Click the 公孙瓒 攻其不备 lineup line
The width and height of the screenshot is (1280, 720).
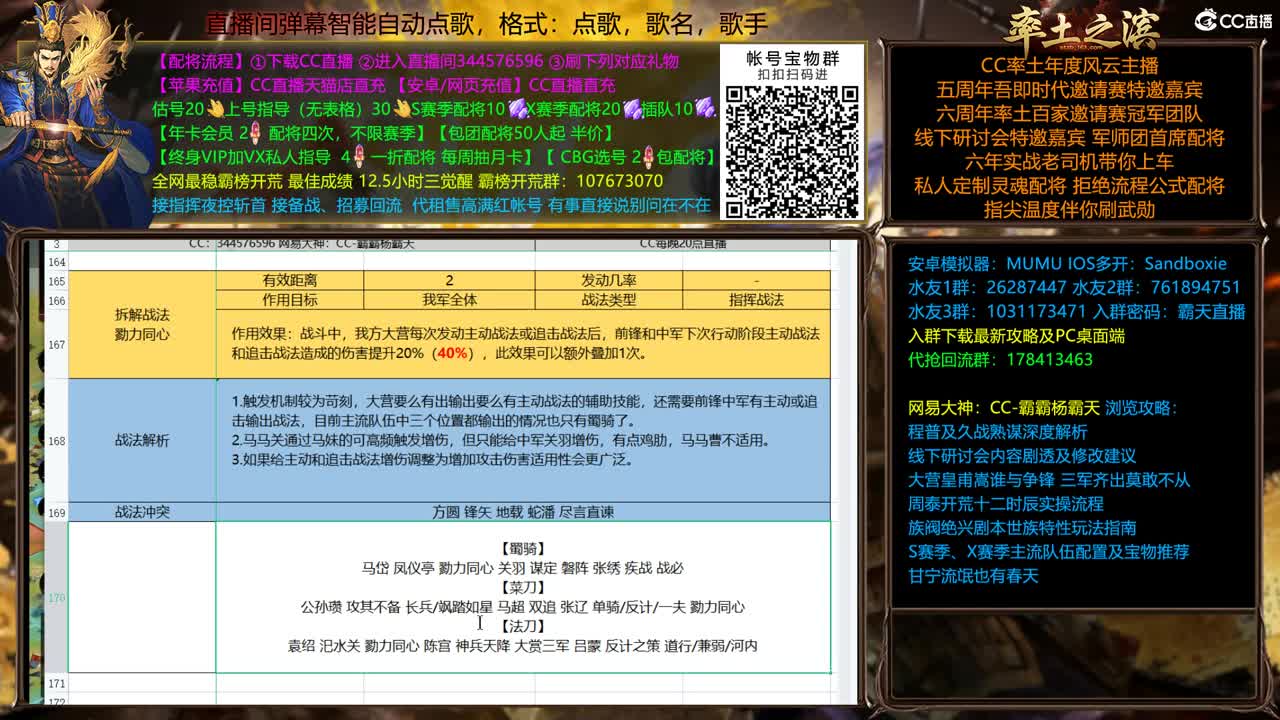[x=523, y=607]
